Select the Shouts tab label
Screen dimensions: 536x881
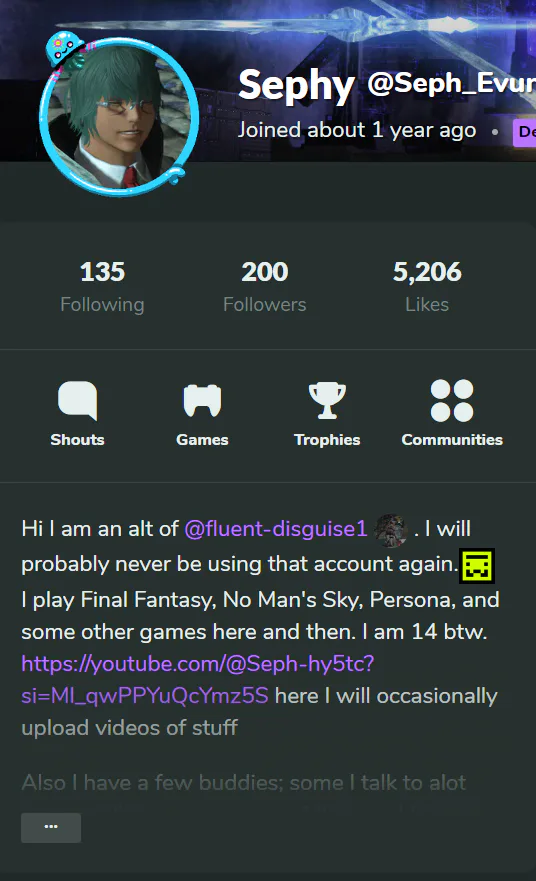78,439
